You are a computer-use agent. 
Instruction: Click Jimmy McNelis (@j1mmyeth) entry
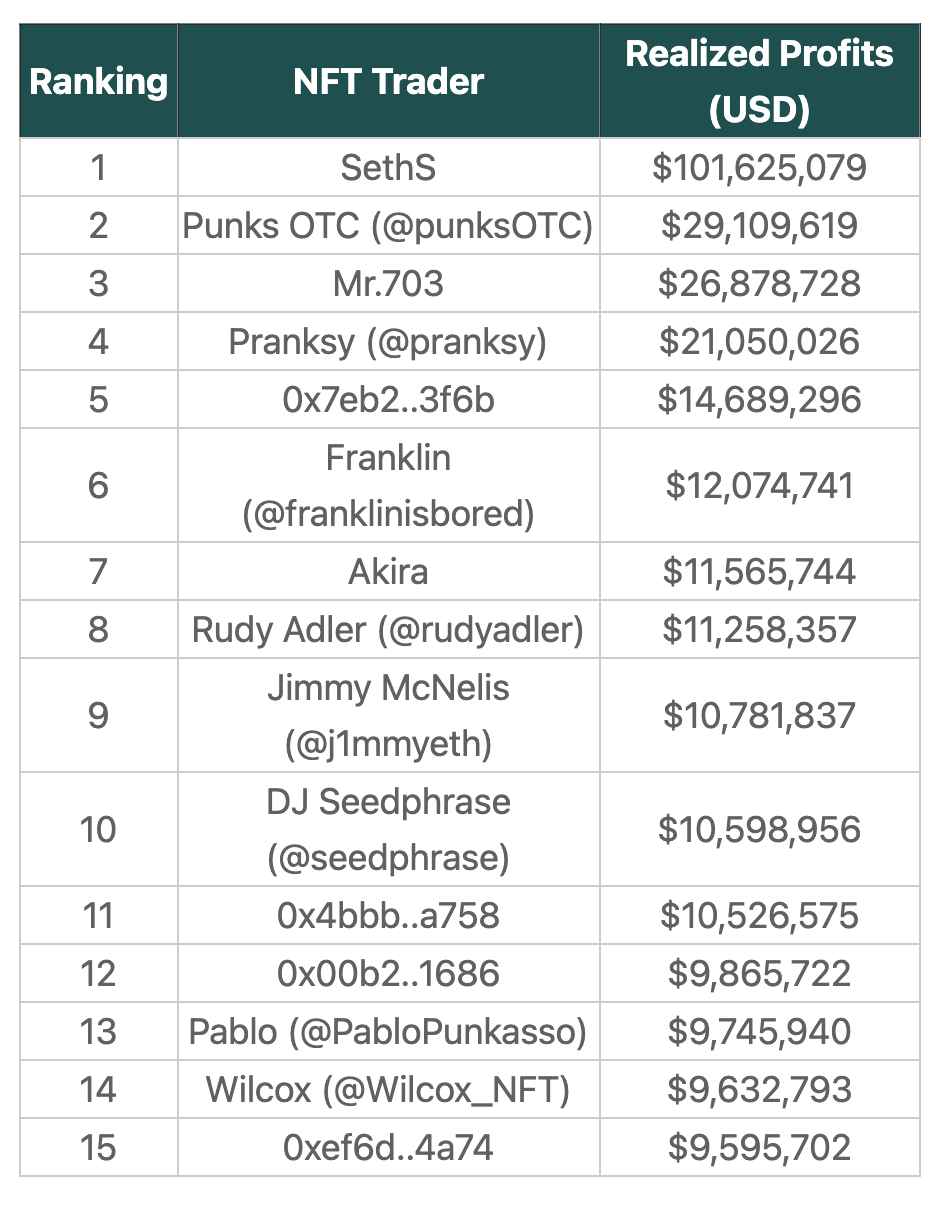point(388,716)
